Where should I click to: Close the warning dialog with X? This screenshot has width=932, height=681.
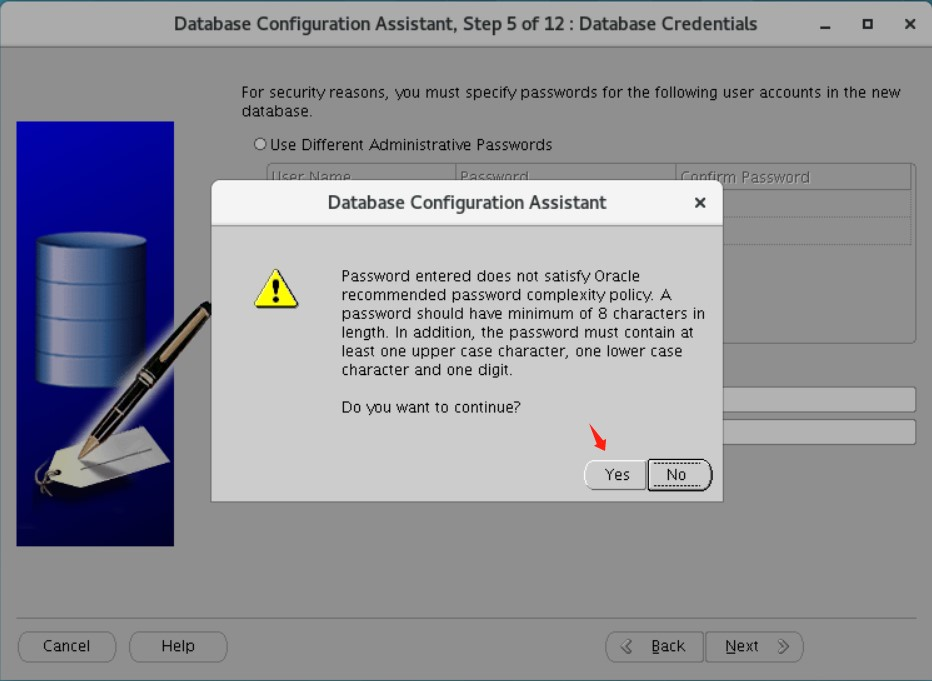[700, 203]
